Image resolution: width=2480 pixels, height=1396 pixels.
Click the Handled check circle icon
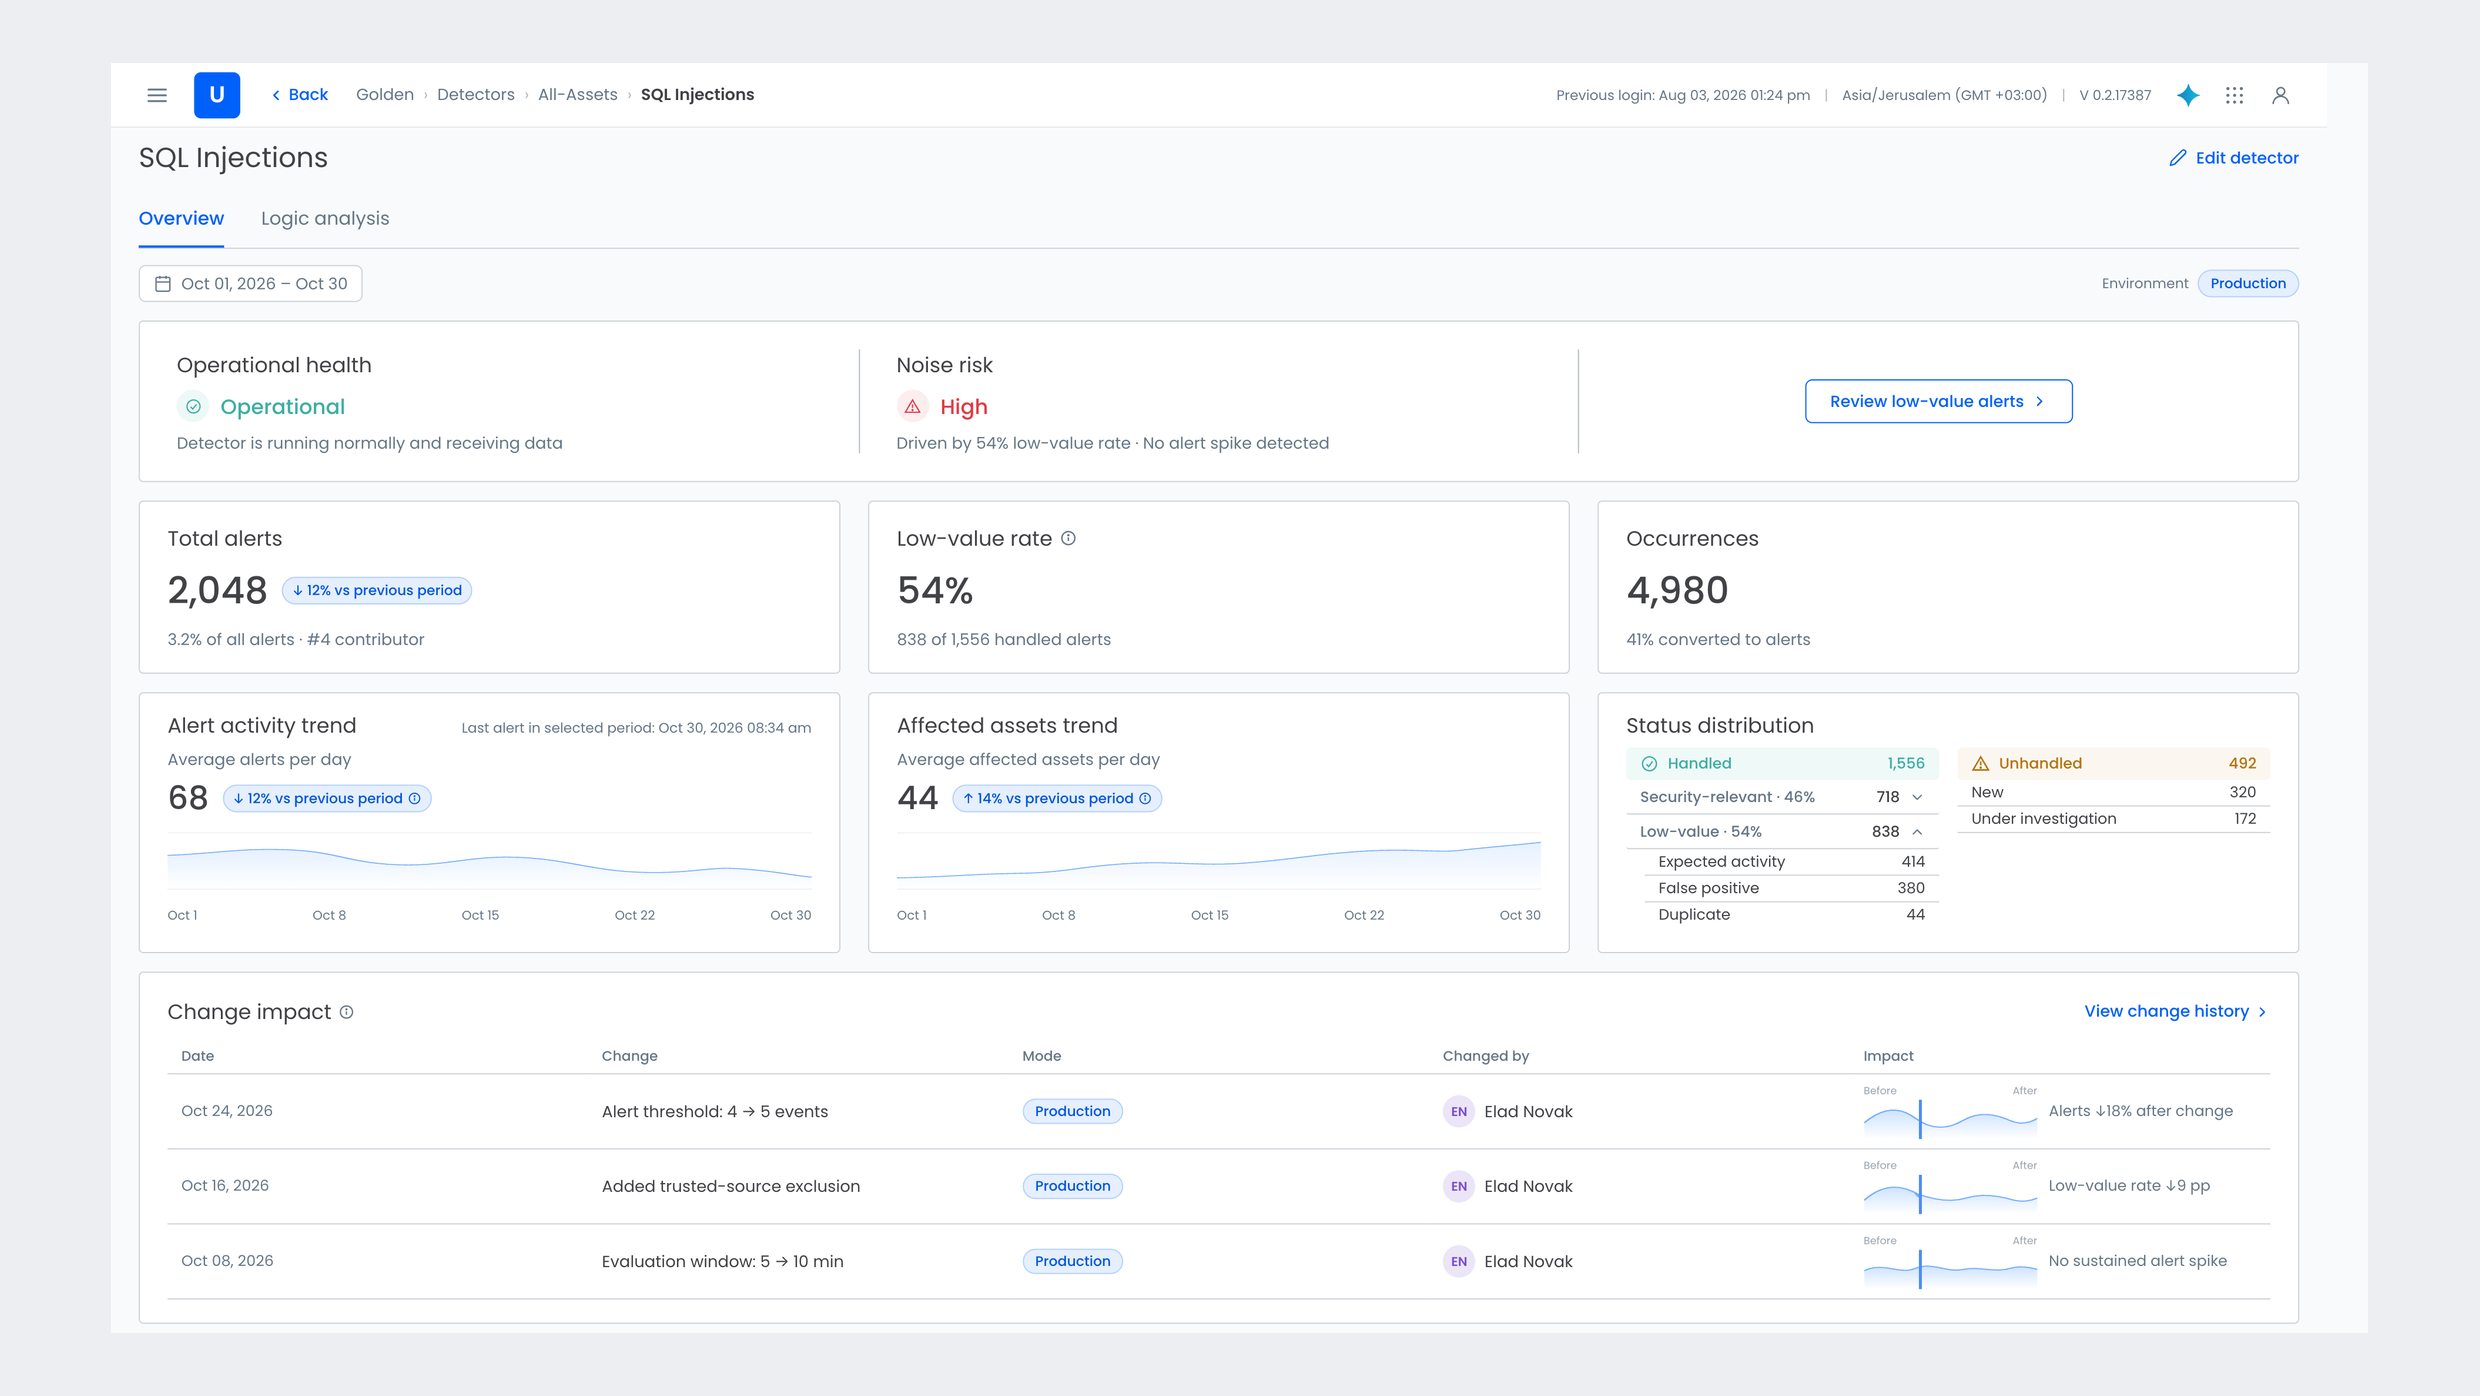click(x=1650, y=763)
